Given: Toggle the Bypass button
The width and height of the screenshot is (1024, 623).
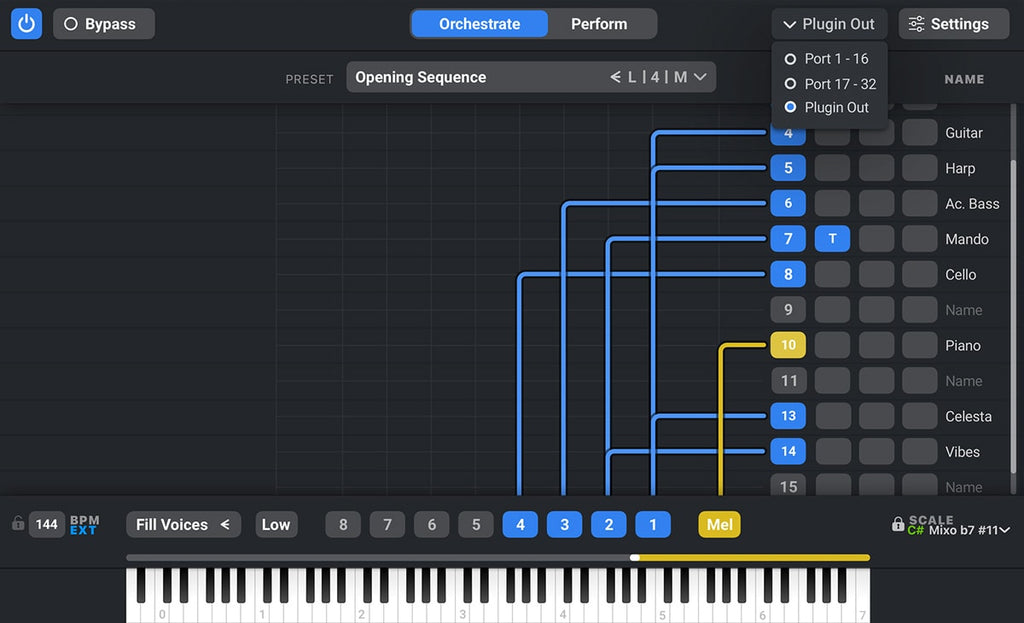Looking at the screenshot, I should coord(103,24).
